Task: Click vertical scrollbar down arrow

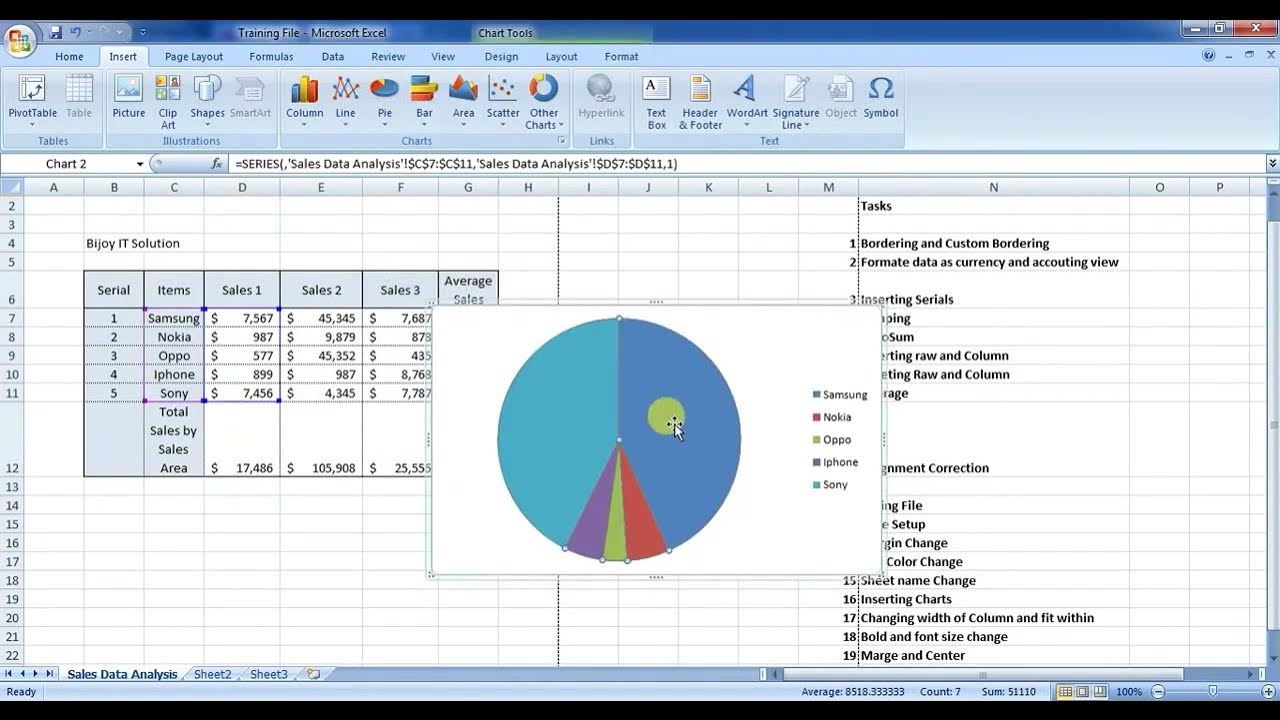Action: click(1272, 656)
